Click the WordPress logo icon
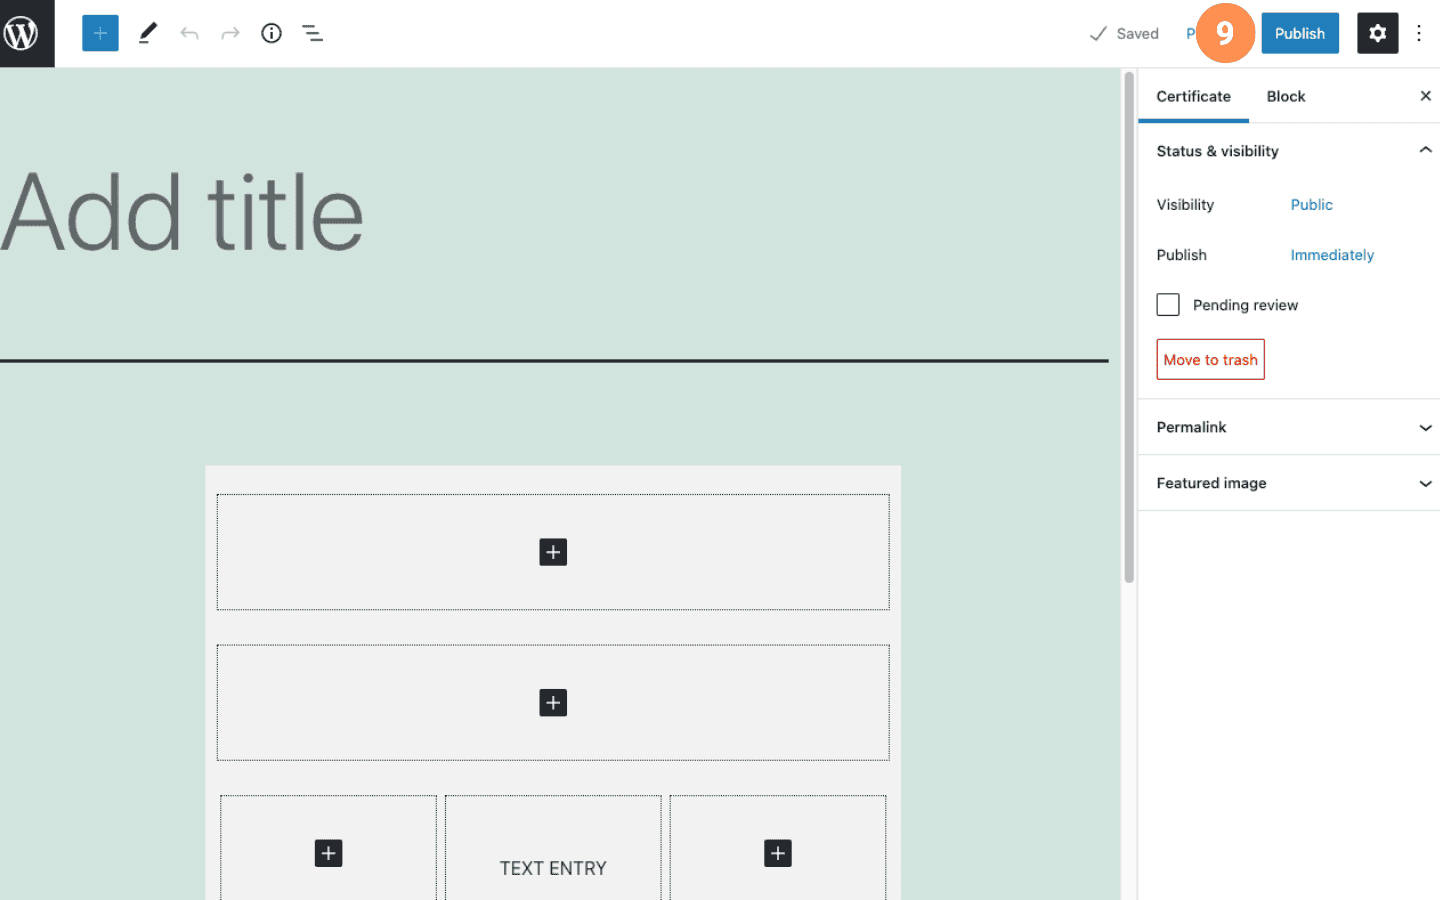Image resolution: width=1440 pixels, height=900 pixels. 22,33
